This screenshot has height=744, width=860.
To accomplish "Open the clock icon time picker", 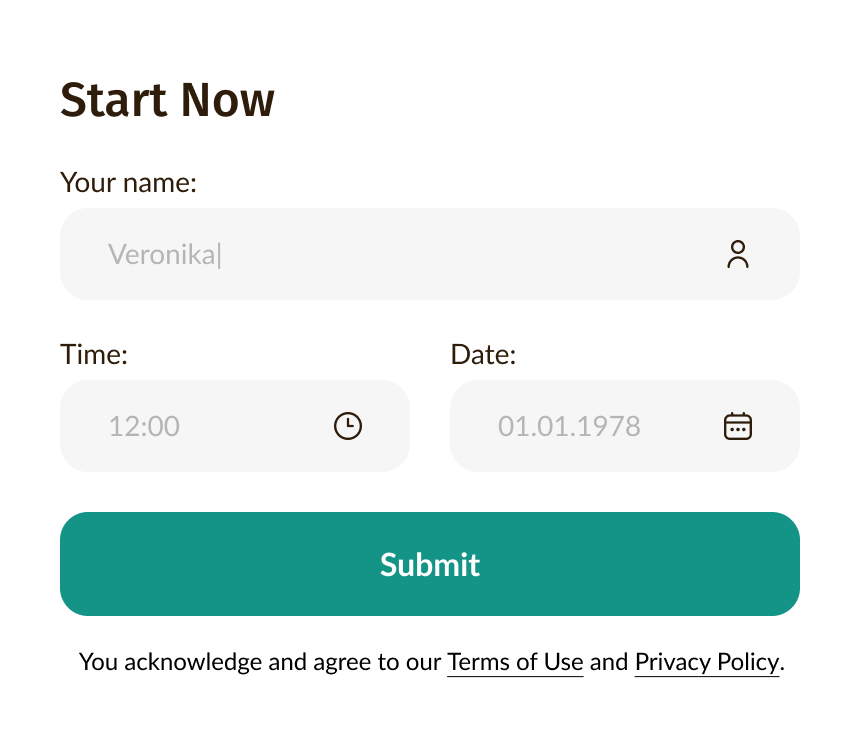I will (348, 426).
